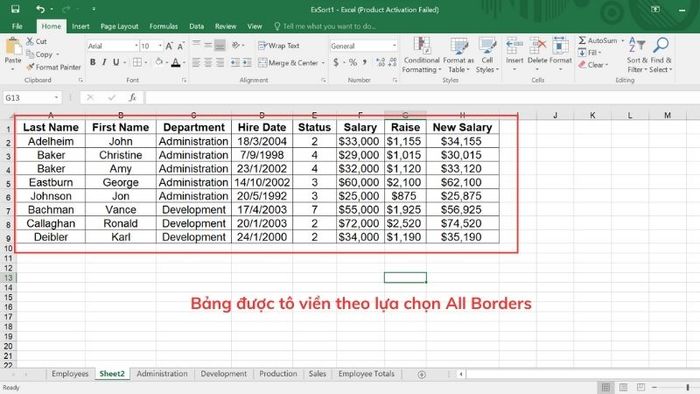Image resolution: width=700 pixels, height=394 pixels.
Task: Switch to the Insert ribbon tab
Action: (x=80, y=26)
